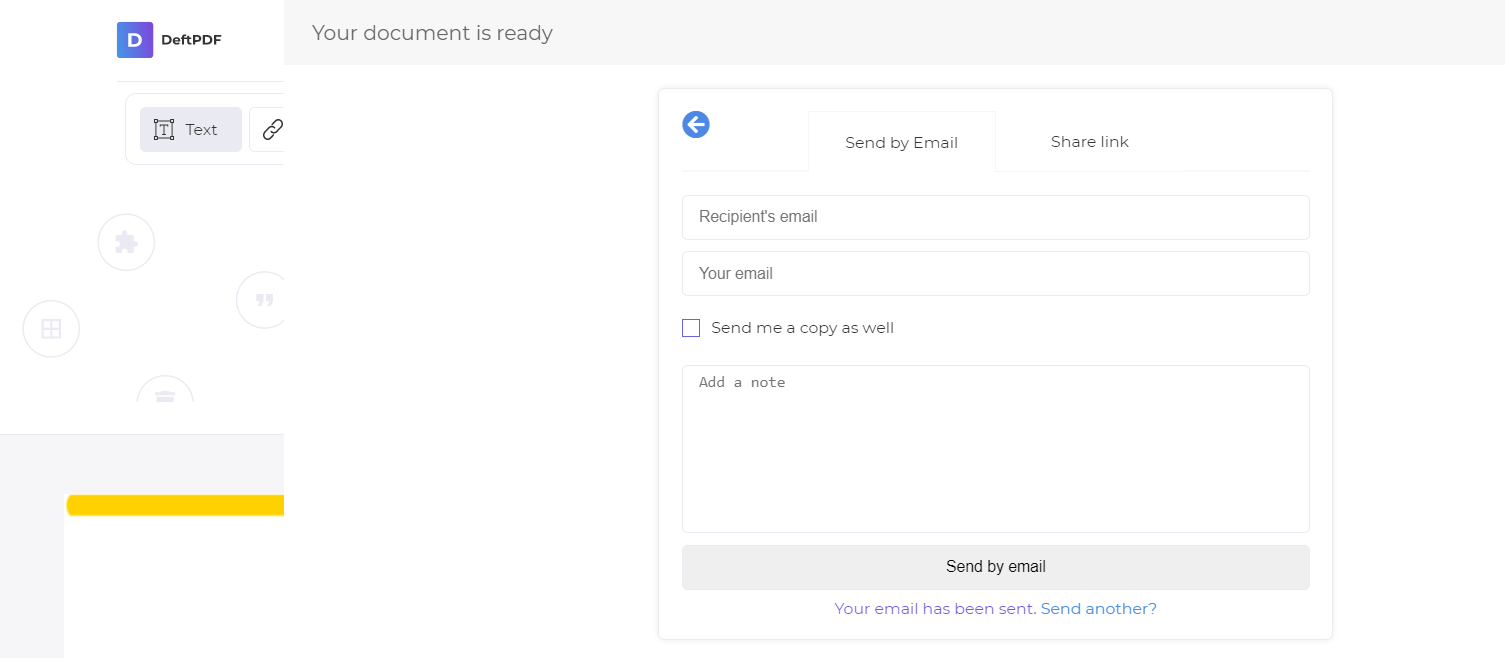Click the yellow highlight on the document

(x=175, y=503)
